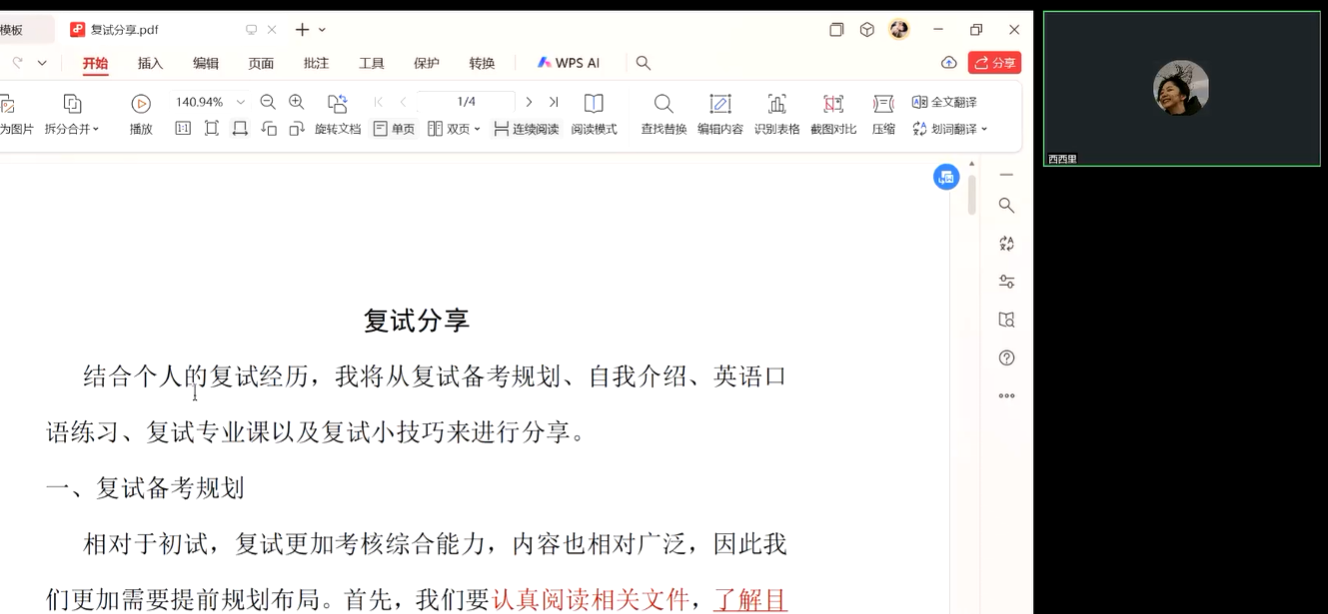Select Recognize Table (识别表格) tool
Image resolution: width=1328 pixels, height=614 pixels.
pos(777,103)
